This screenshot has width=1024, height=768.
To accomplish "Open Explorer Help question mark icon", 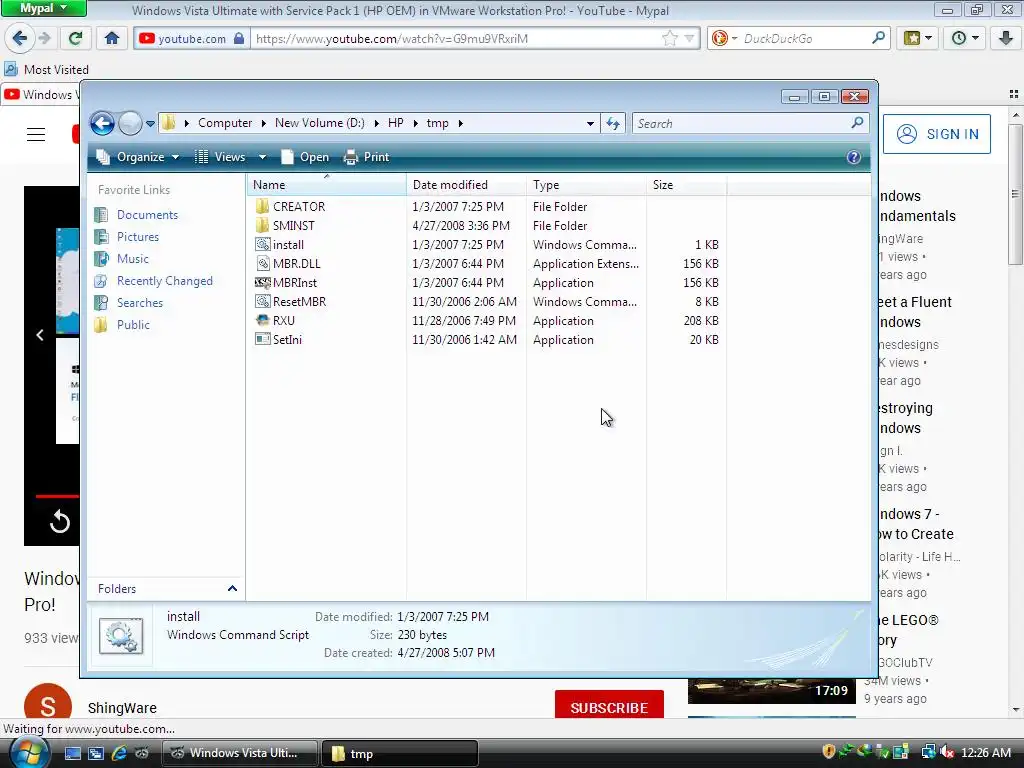I will pyautogui.click(x=854, y=157).
